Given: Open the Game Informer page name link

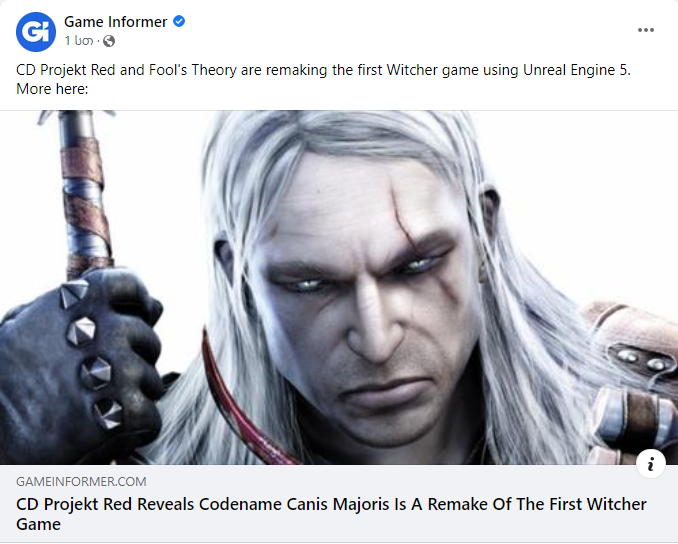Looking at the screenshot, I should click(115, 22).
